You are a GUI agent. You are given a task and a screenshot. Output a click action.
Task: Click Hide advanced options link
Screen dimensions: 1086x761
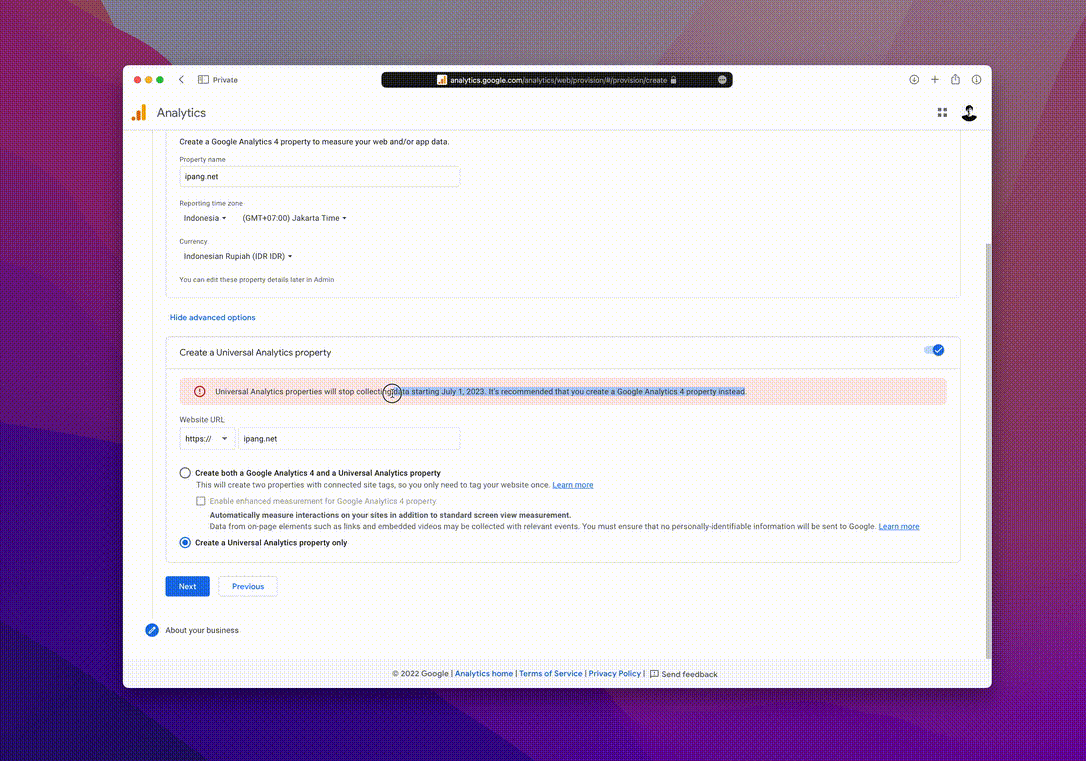213,318
